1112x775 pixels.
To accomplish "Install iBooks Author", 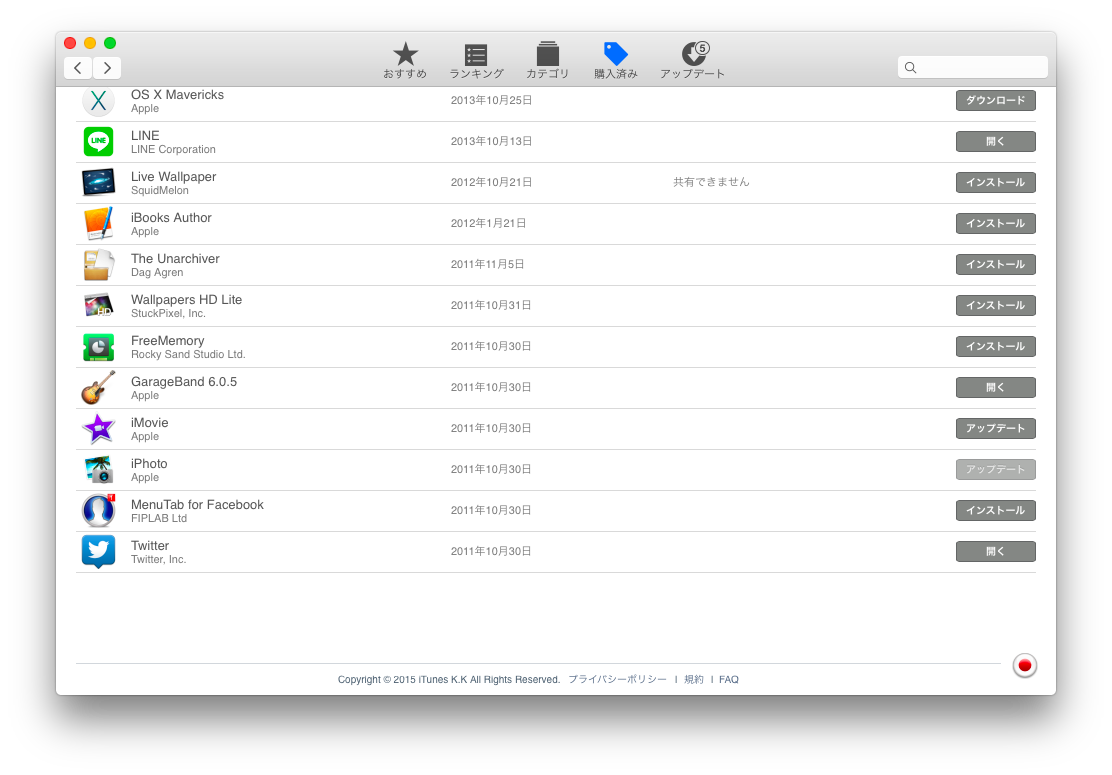I will 996,224.
